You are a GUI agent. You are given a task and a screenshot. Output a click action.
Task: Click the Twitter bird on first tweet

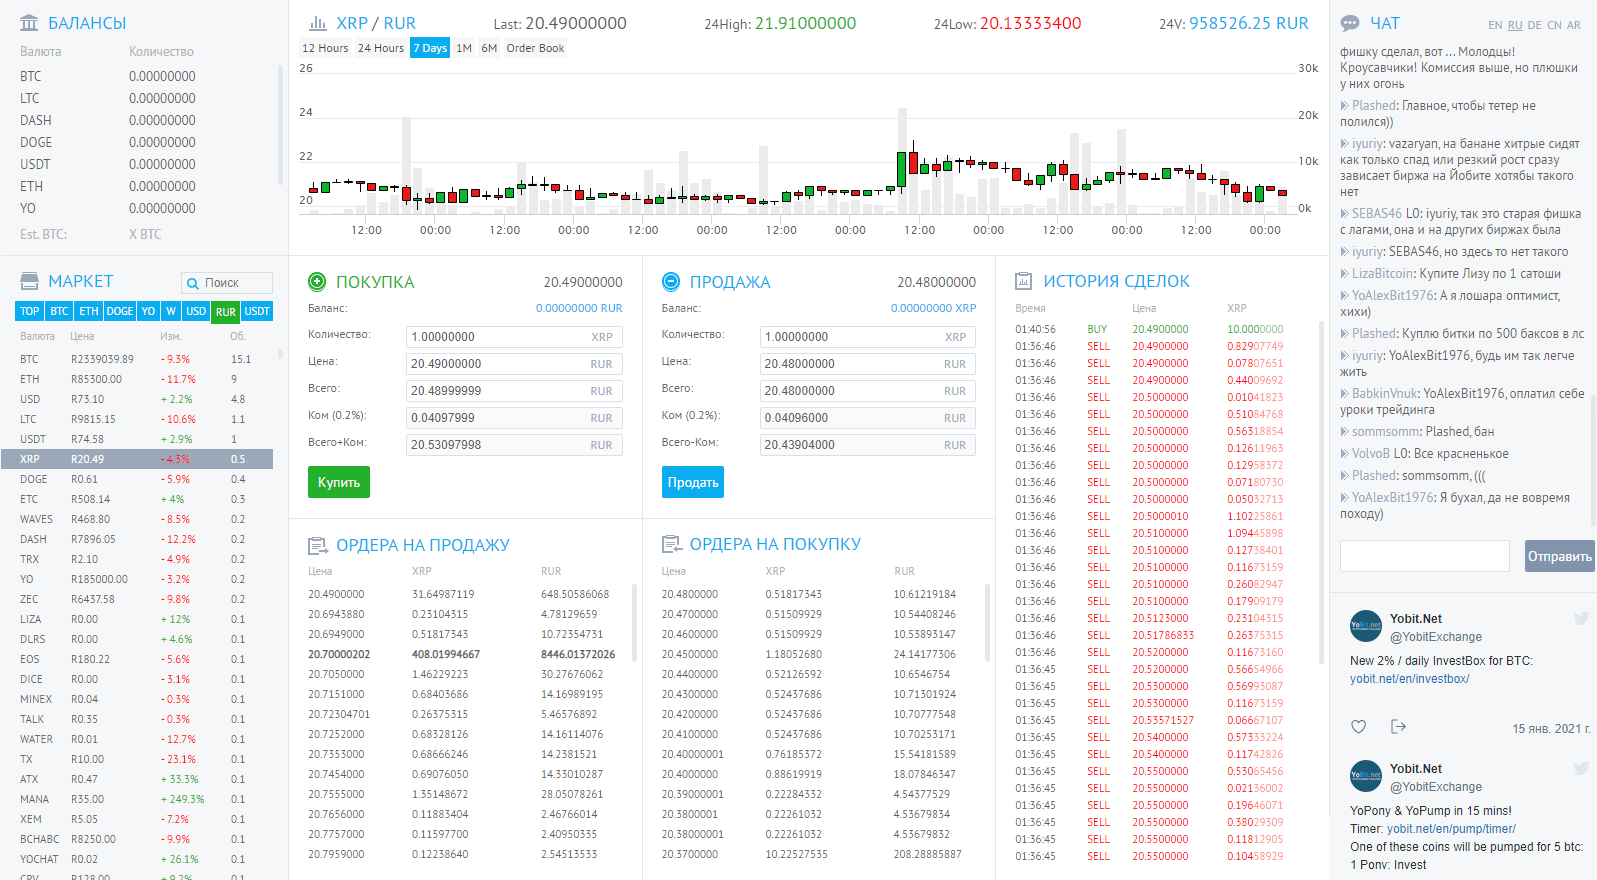pos(1581,618)
